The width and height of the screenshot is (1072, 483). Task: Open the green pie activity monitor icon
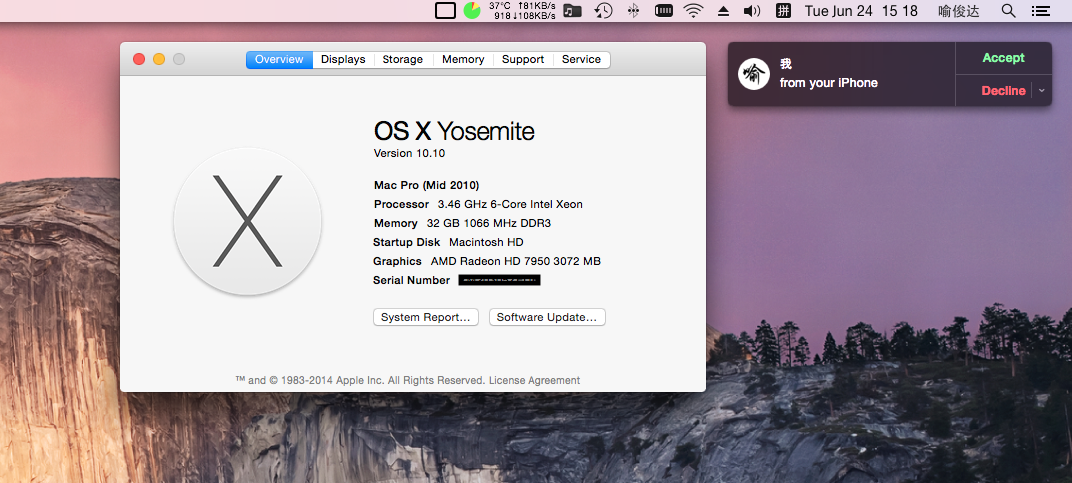point(472,10)
